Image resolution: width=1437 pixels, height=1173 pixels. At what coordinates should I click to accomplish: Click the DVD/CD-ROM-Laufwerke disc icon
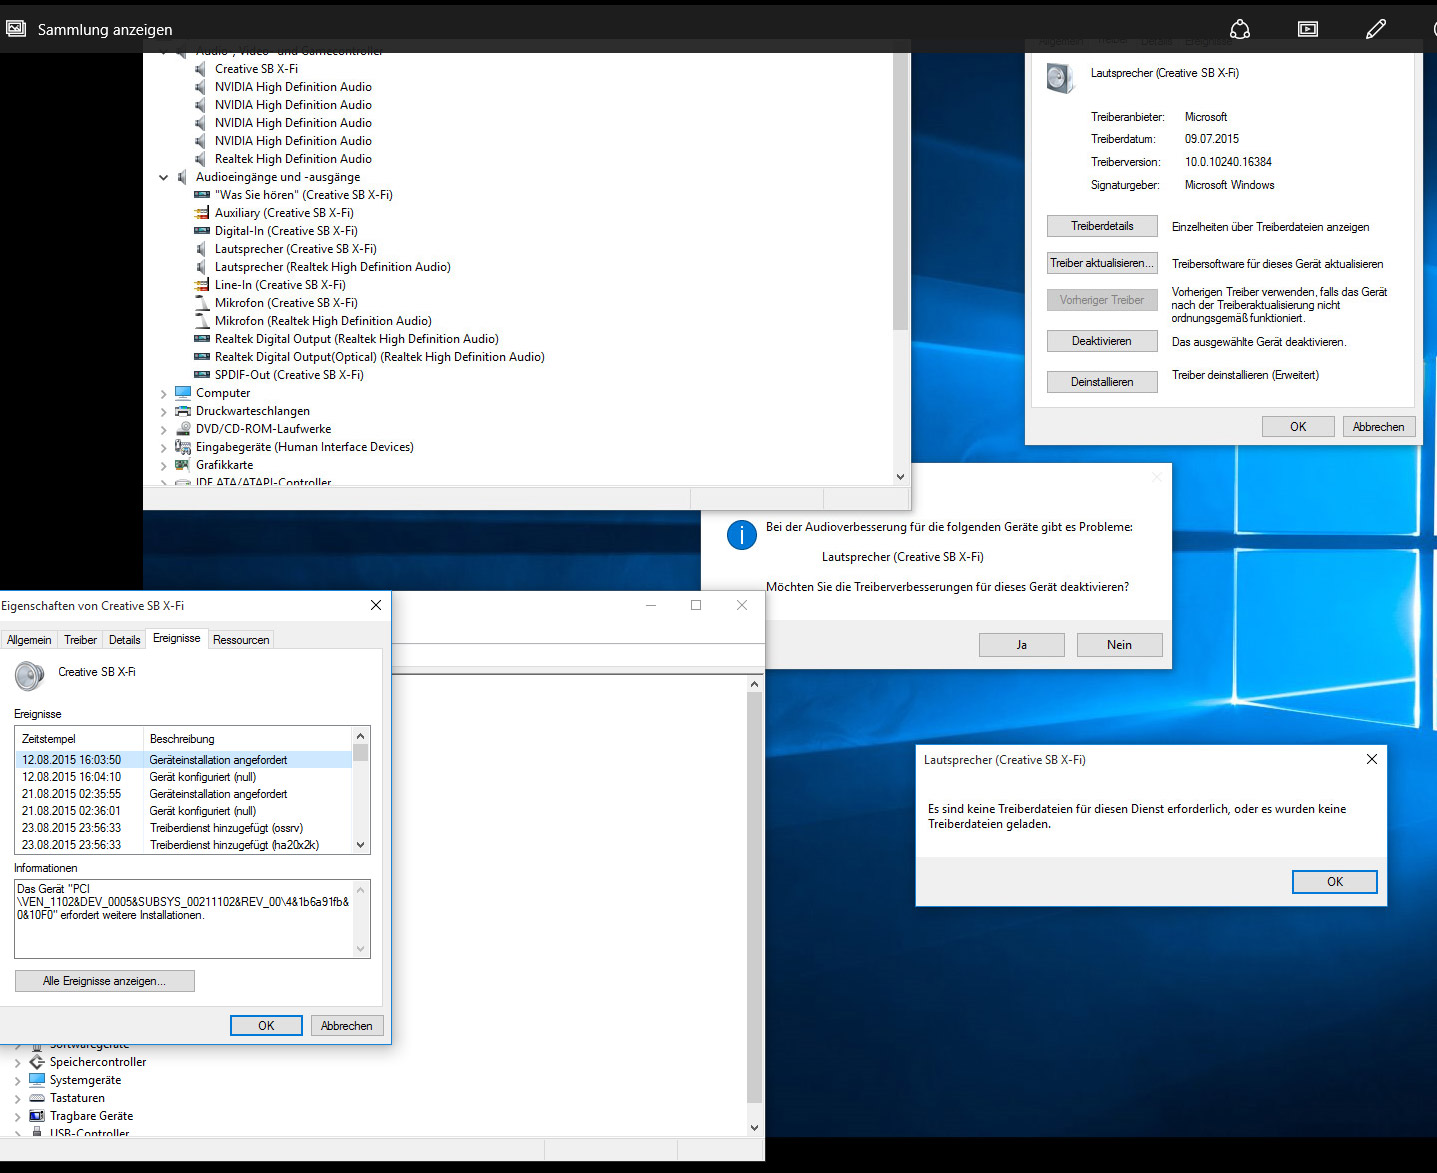click(x=183, y=429)
